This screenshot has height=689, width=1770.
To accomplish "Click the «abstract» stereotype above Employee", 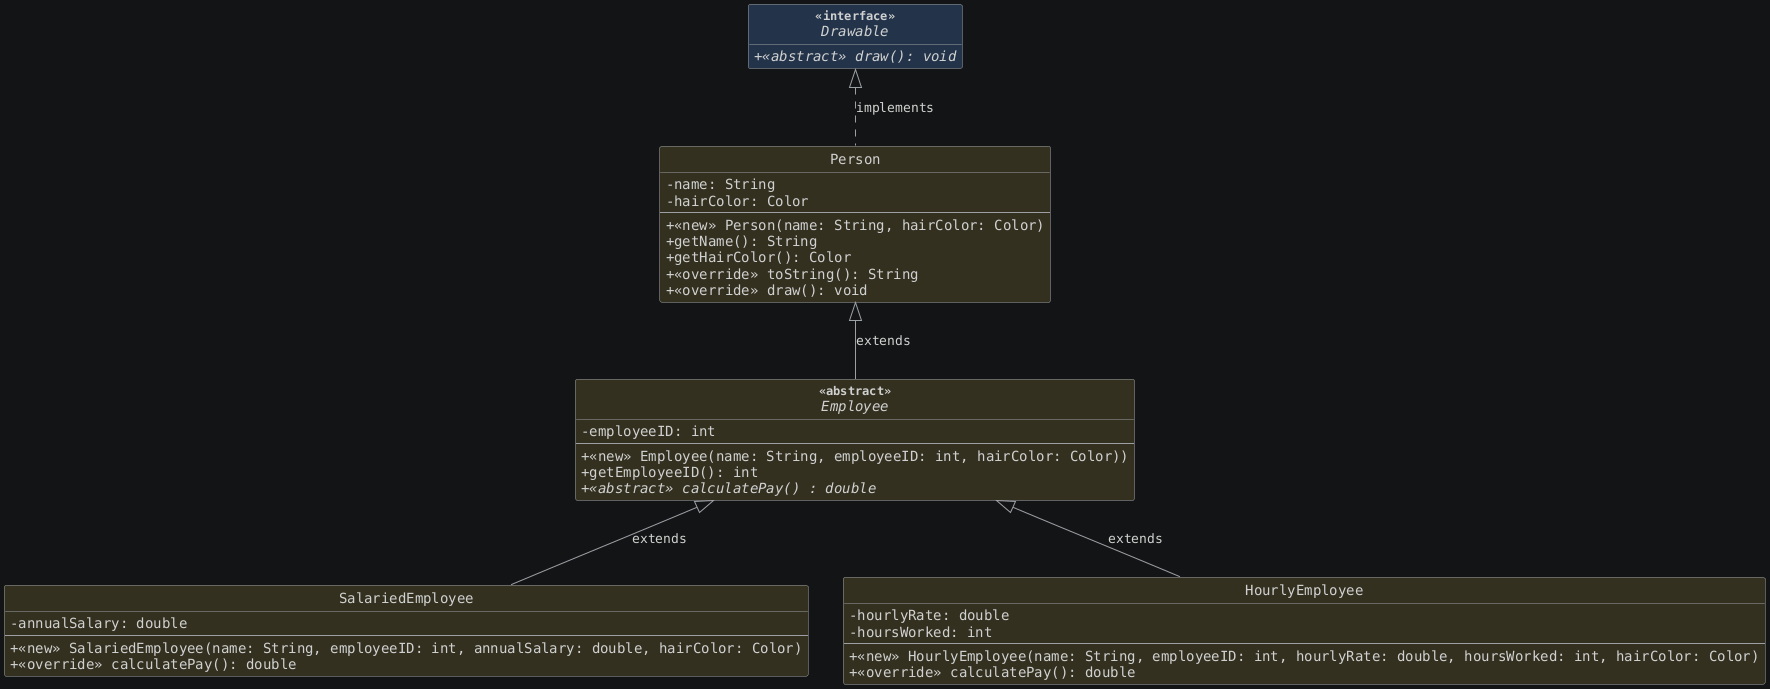I will coord(855,391).
